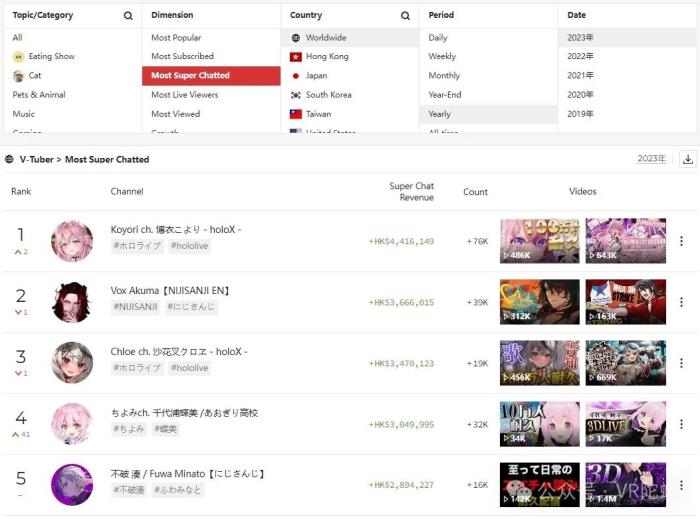Select Daily period
This screenshot has width=700, height=519.
[x=438, y=37]
